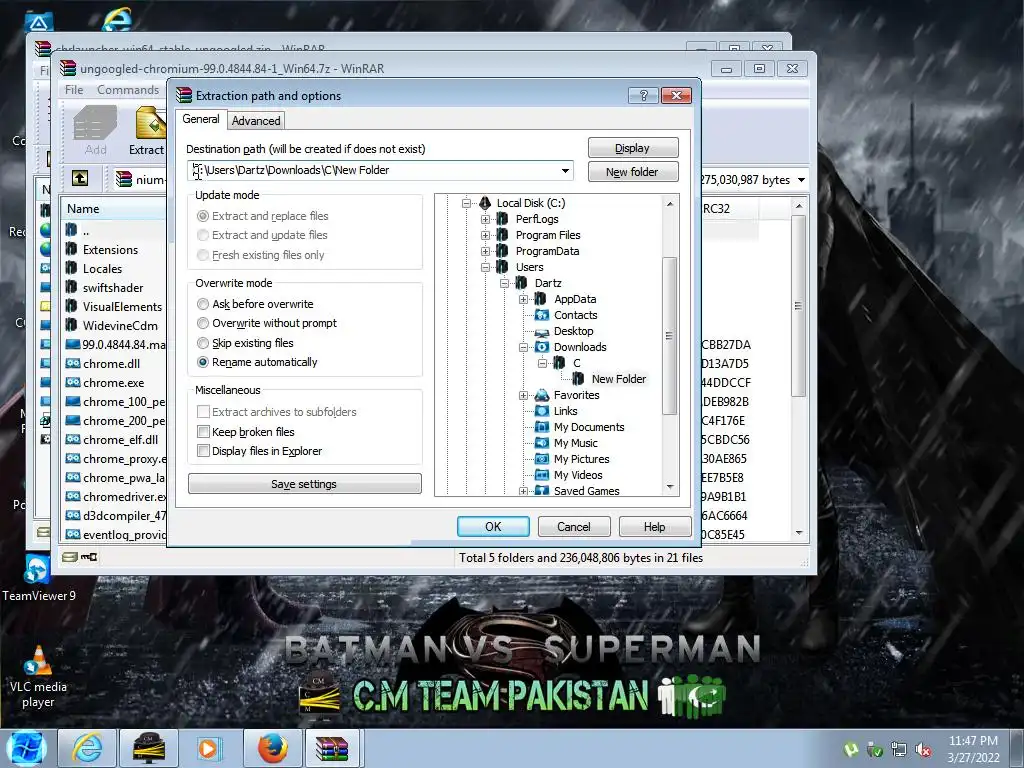Expand the ProgramData tree node
1024x768 pixels.
[x=485, y=251]
